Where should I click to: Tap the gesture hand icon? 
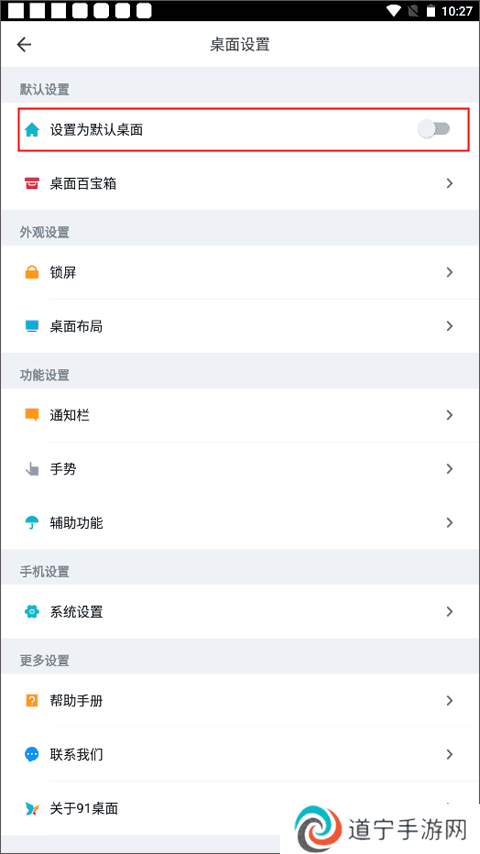click(32, 469)
